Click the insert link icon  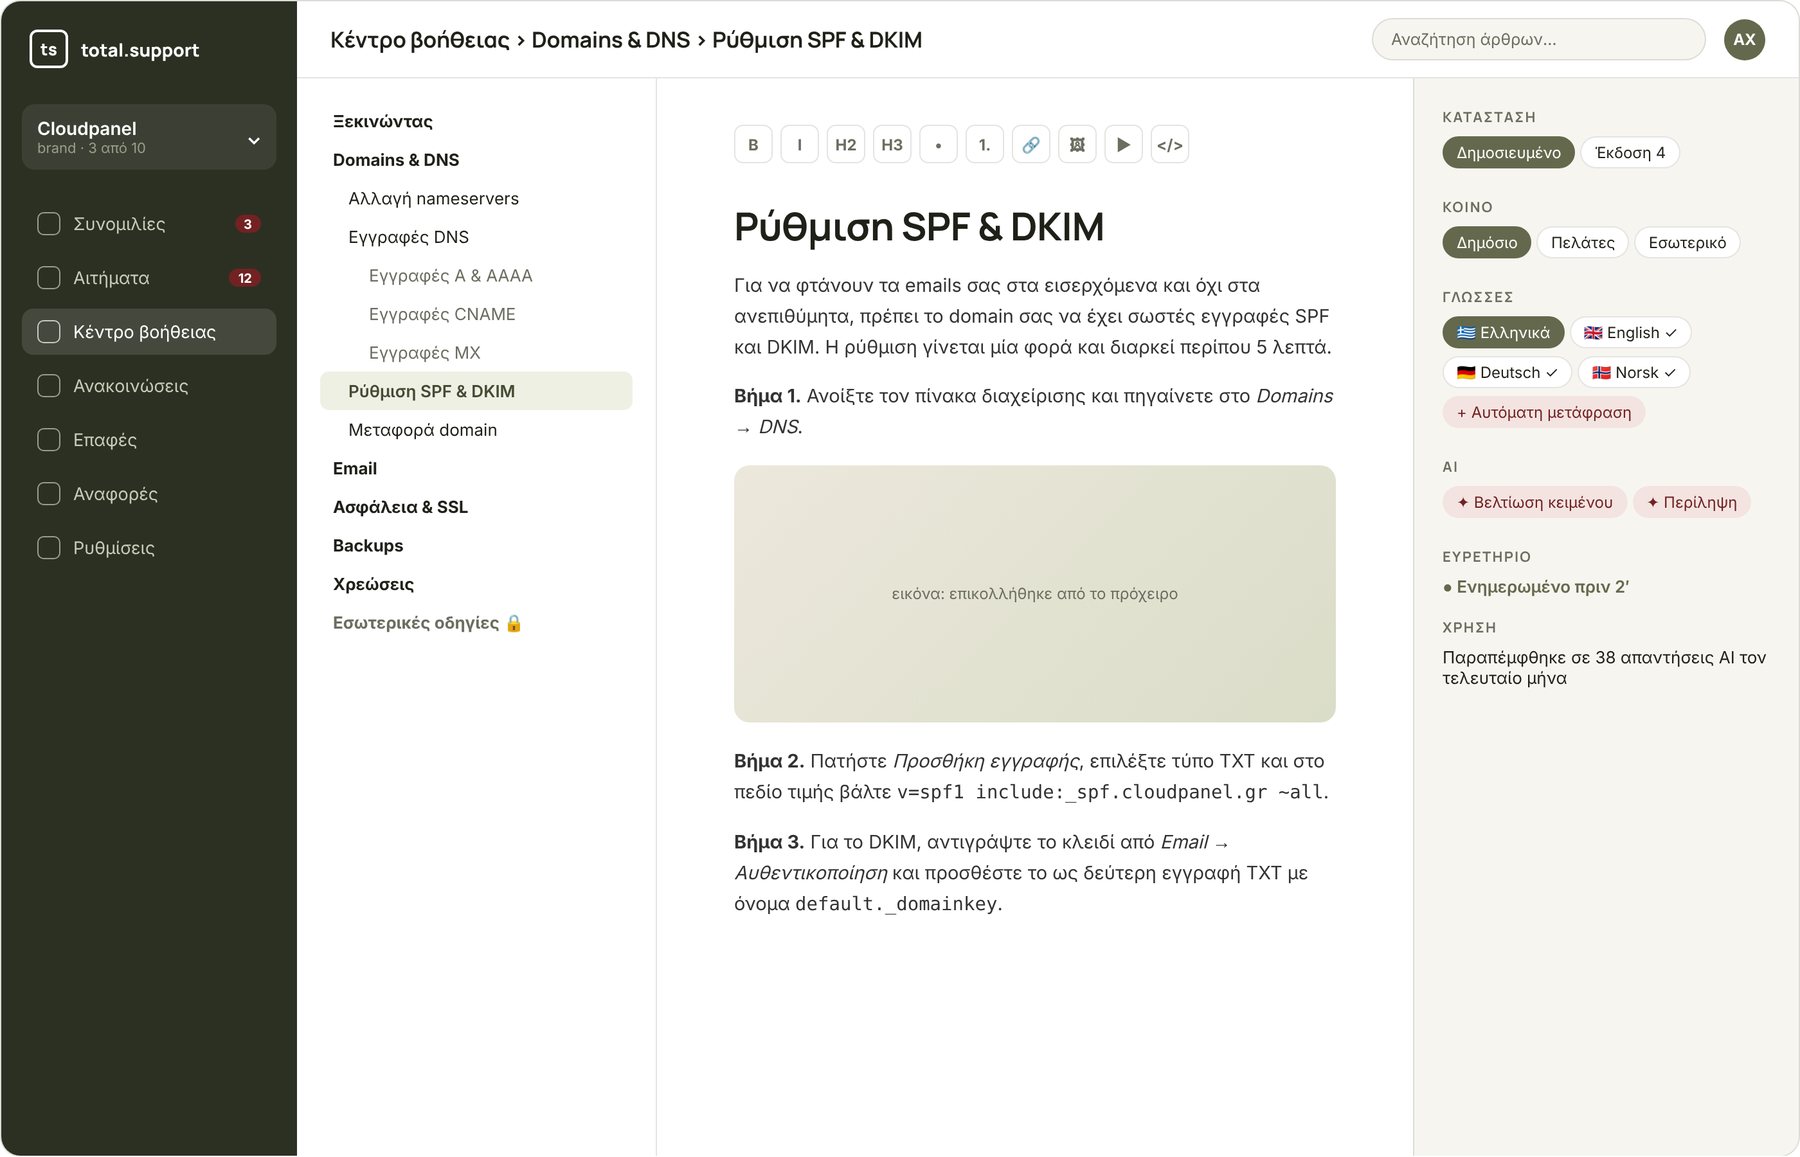1031,145
